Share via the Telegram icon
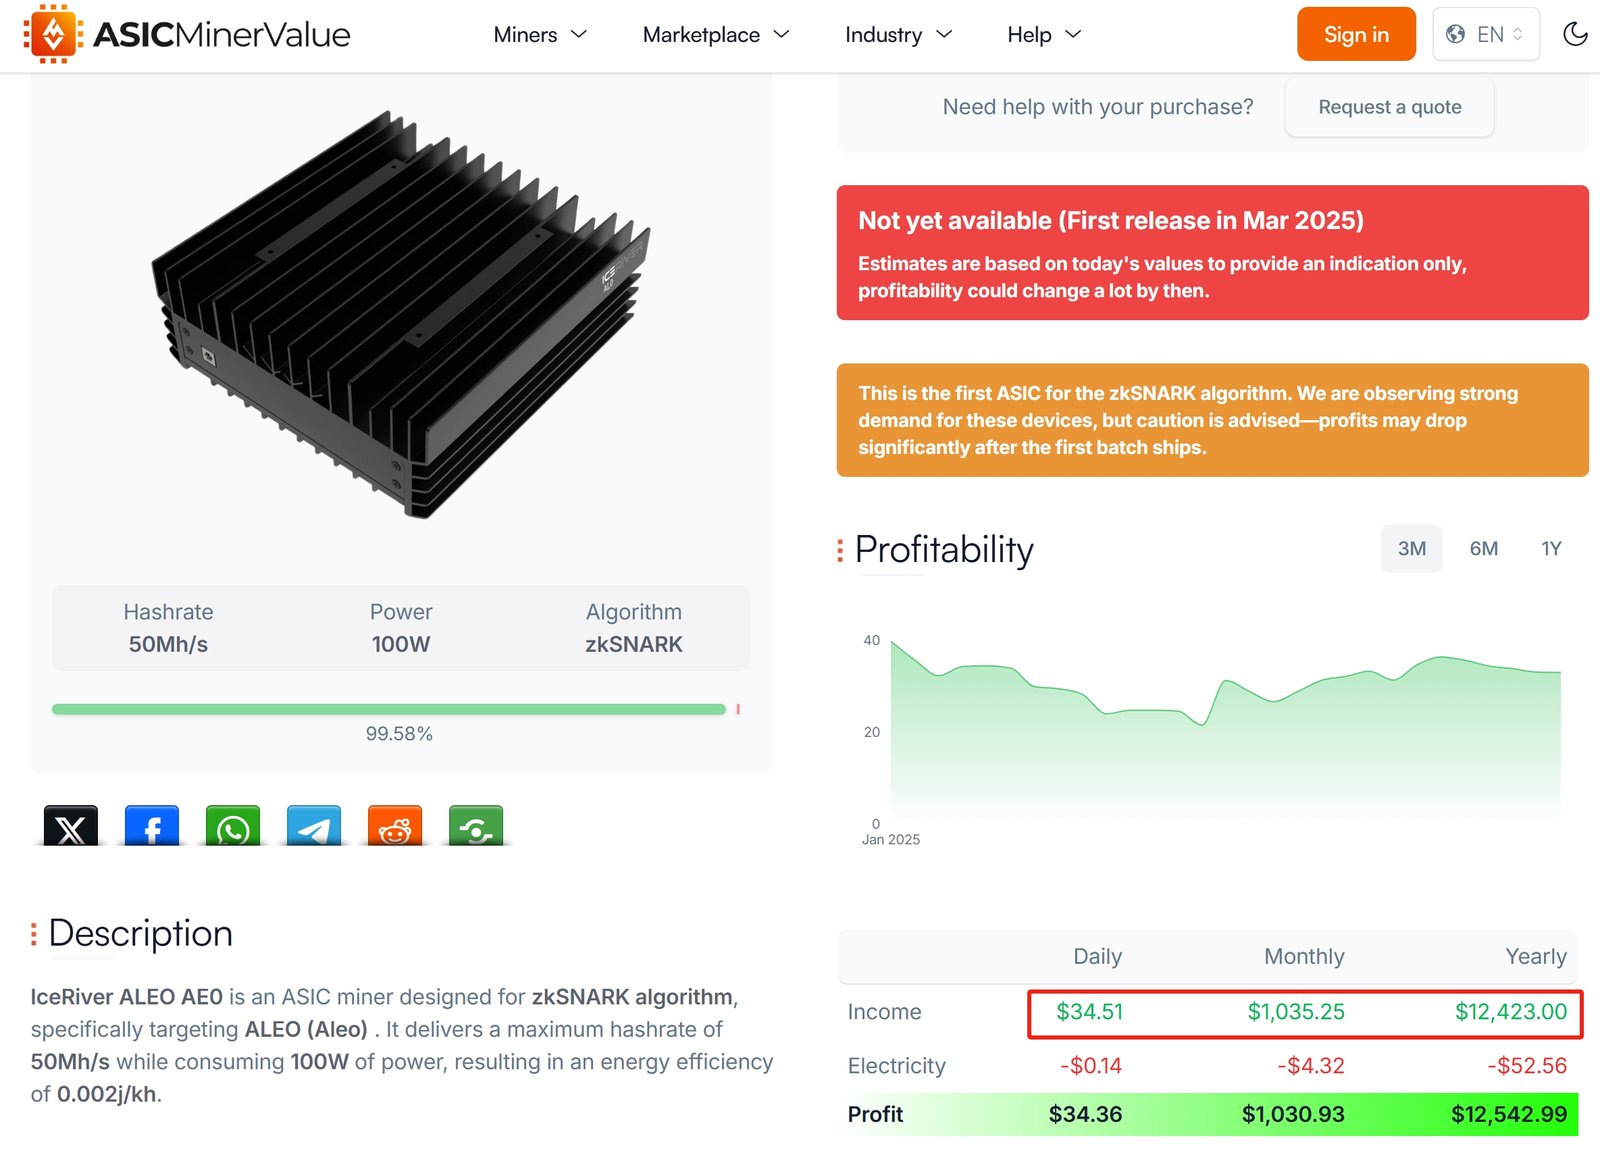Screen dimensions: 1600x1149 tap(314, 826)
